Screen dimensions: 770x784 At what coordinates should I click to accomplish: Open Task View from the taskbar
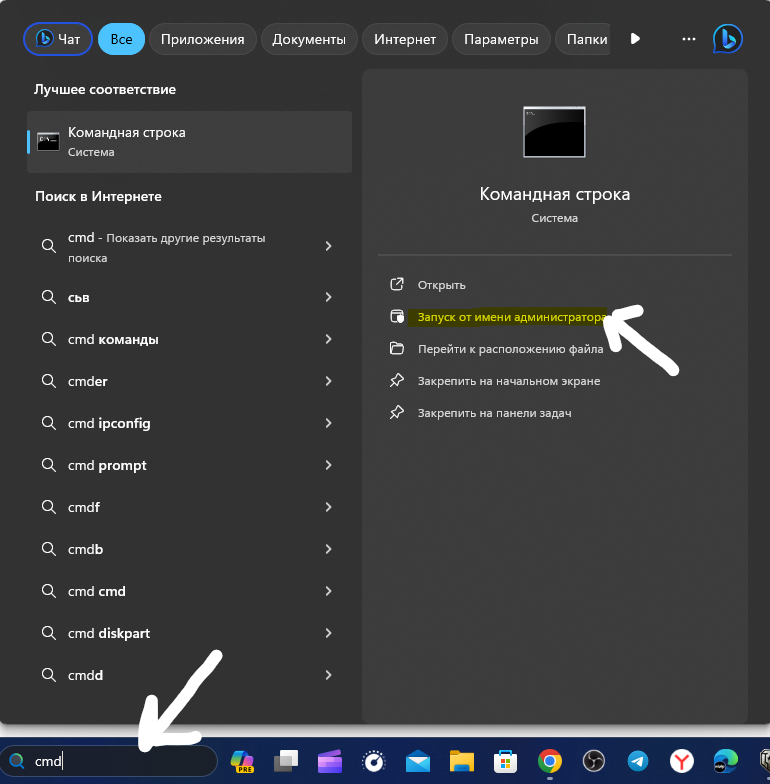coord(286,762)
